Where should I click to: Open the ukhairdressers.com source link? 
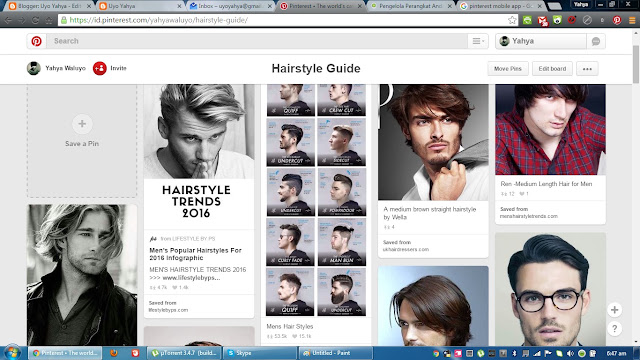click(406, 249)
